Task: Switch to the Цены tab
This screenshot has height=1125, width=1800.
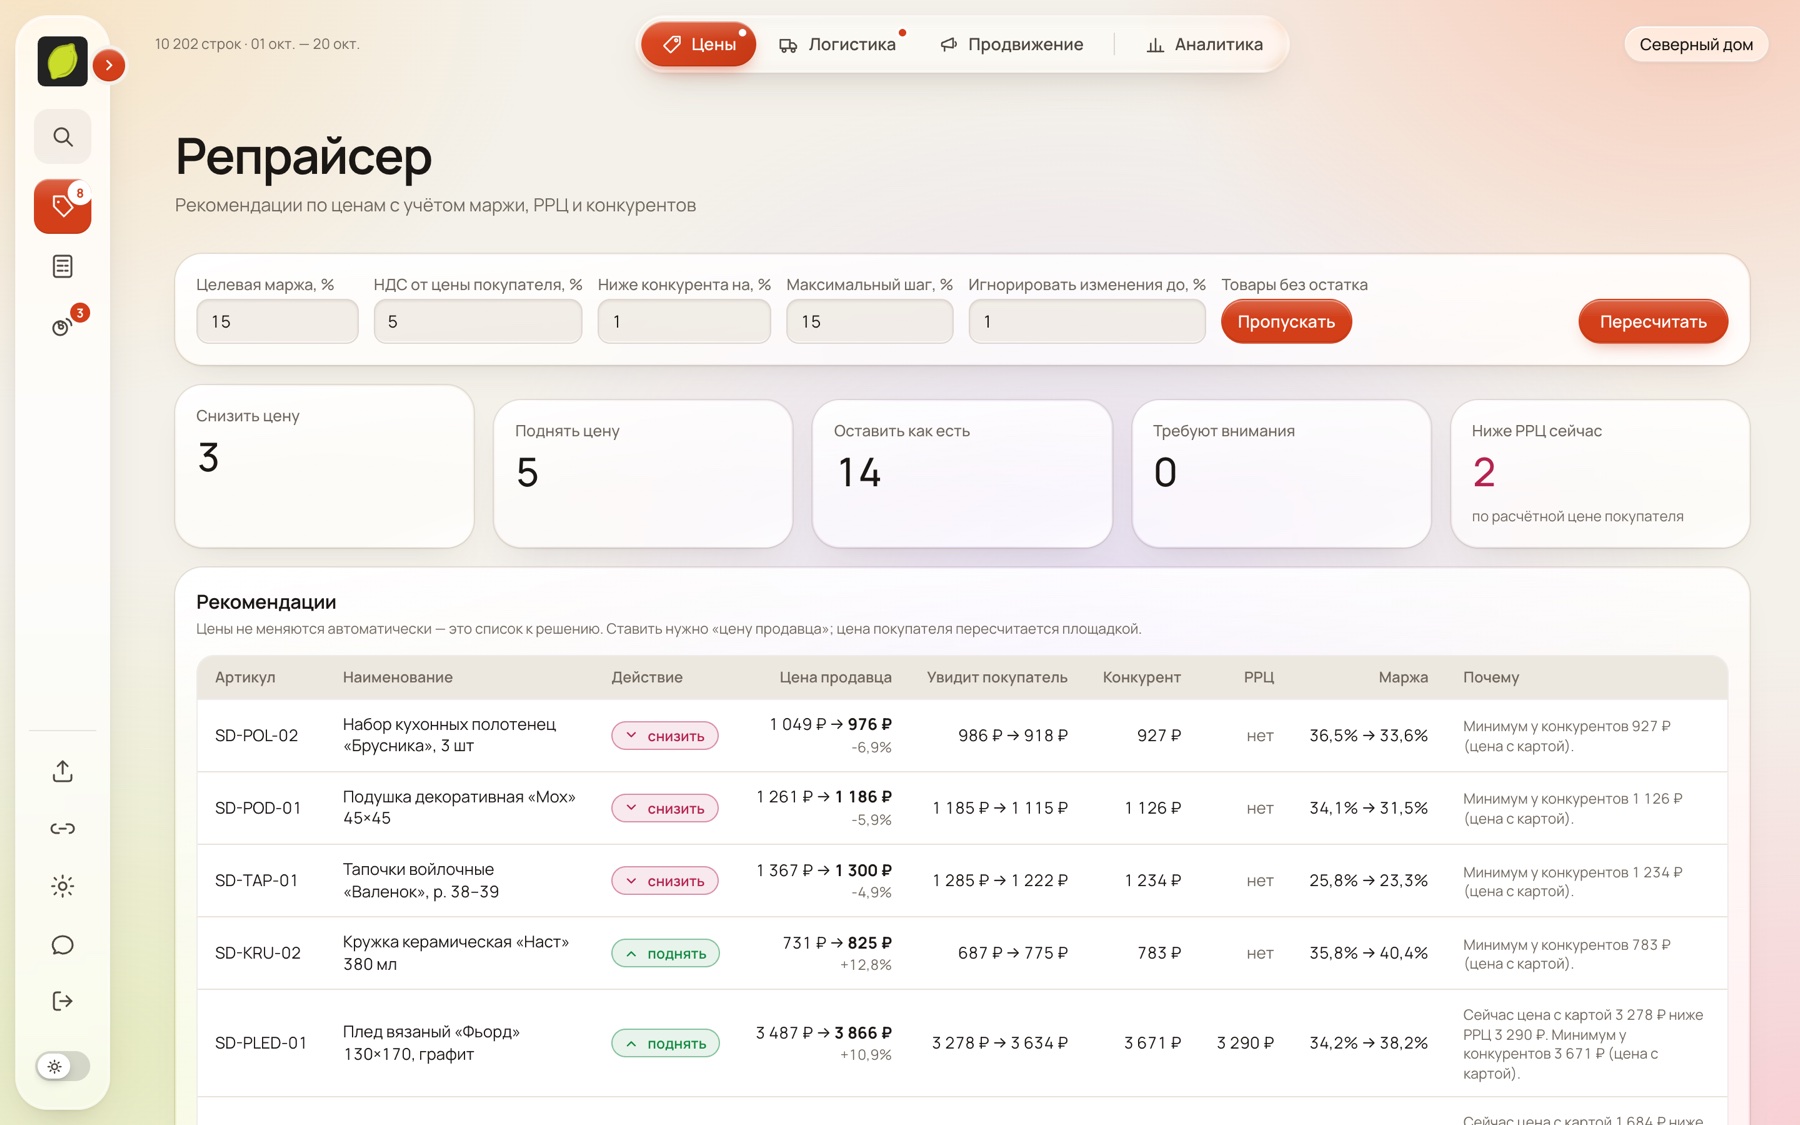Action: coord(699,44)
